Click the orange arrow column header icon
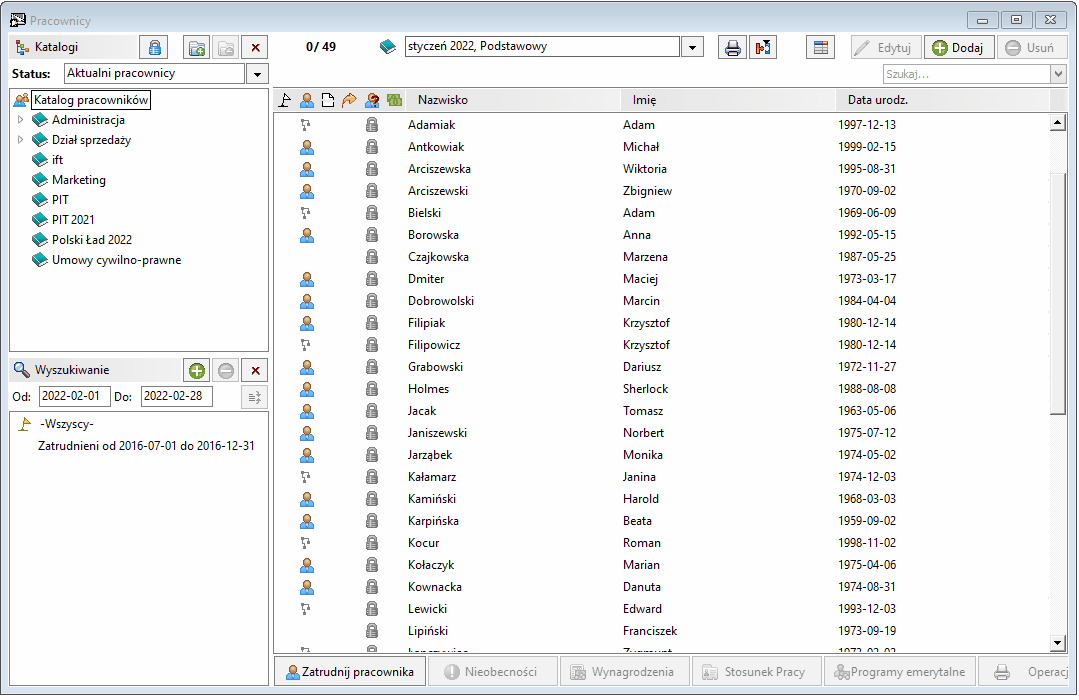 pos(350,100)
